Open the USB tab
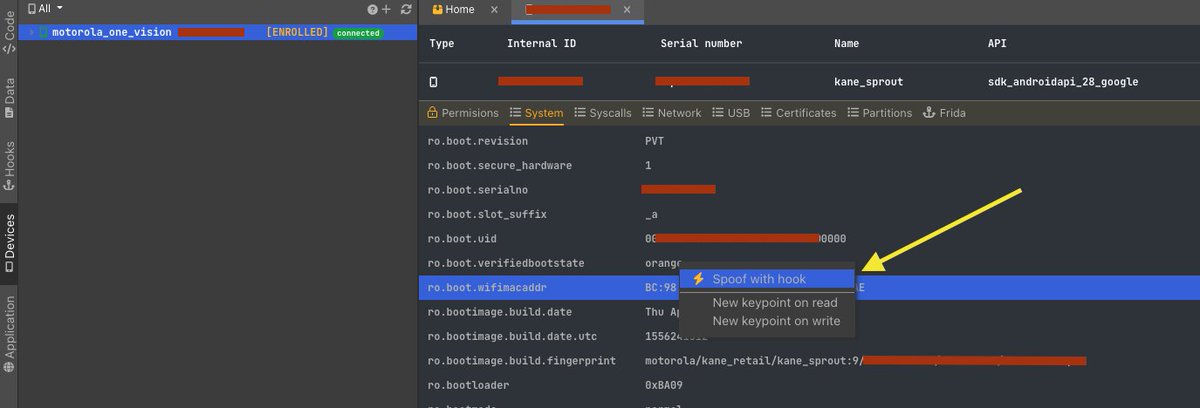 coord(730,113)
